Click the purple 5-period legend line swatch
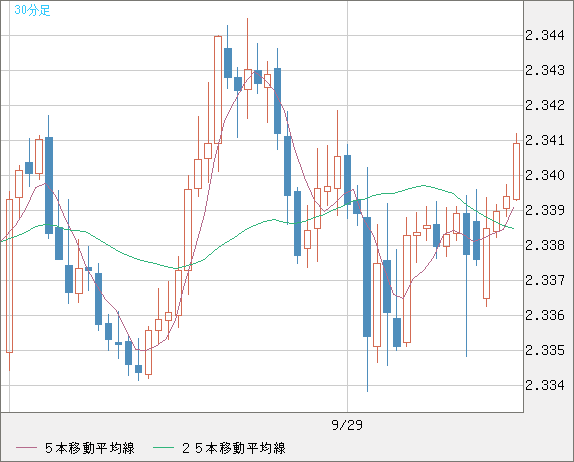Viewport: 574px width, 462px height. pyautogui.click(x=26, y=448)
